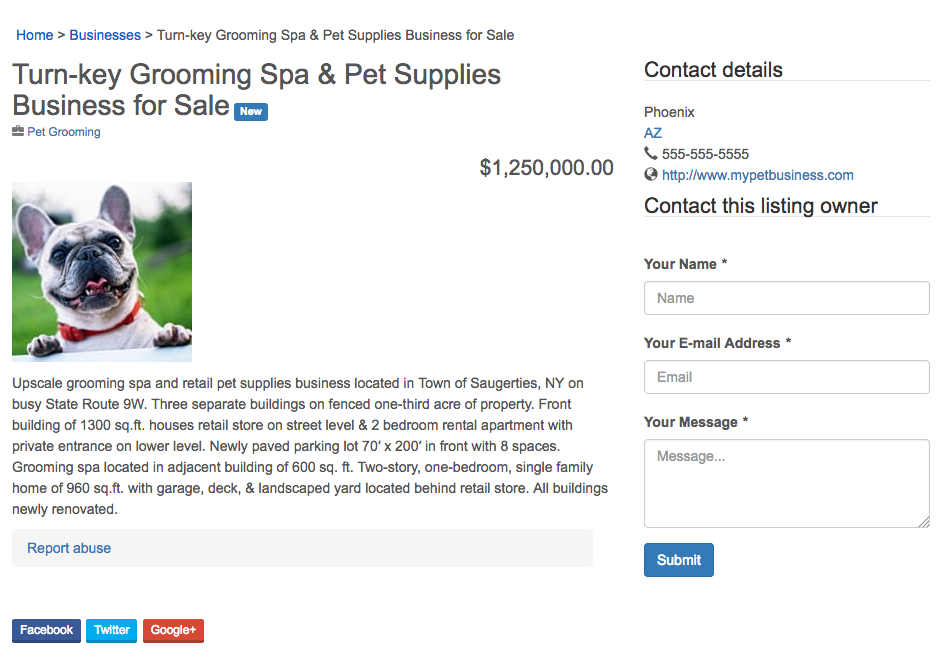The height and width of the screenshot is (659, 941).
Task: Share the listing on Google+
Action: (172, 630)
